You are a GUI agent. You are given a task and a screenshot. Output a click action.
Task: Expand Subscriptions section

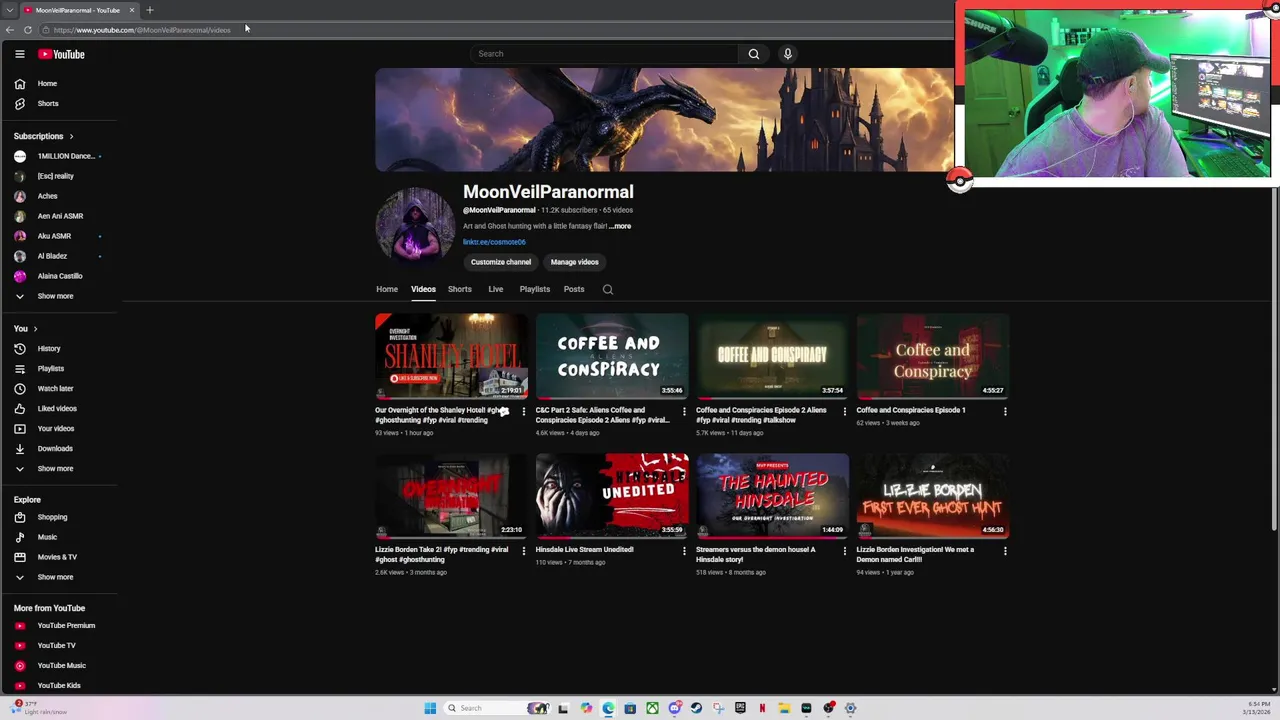[x=43, y=136]
